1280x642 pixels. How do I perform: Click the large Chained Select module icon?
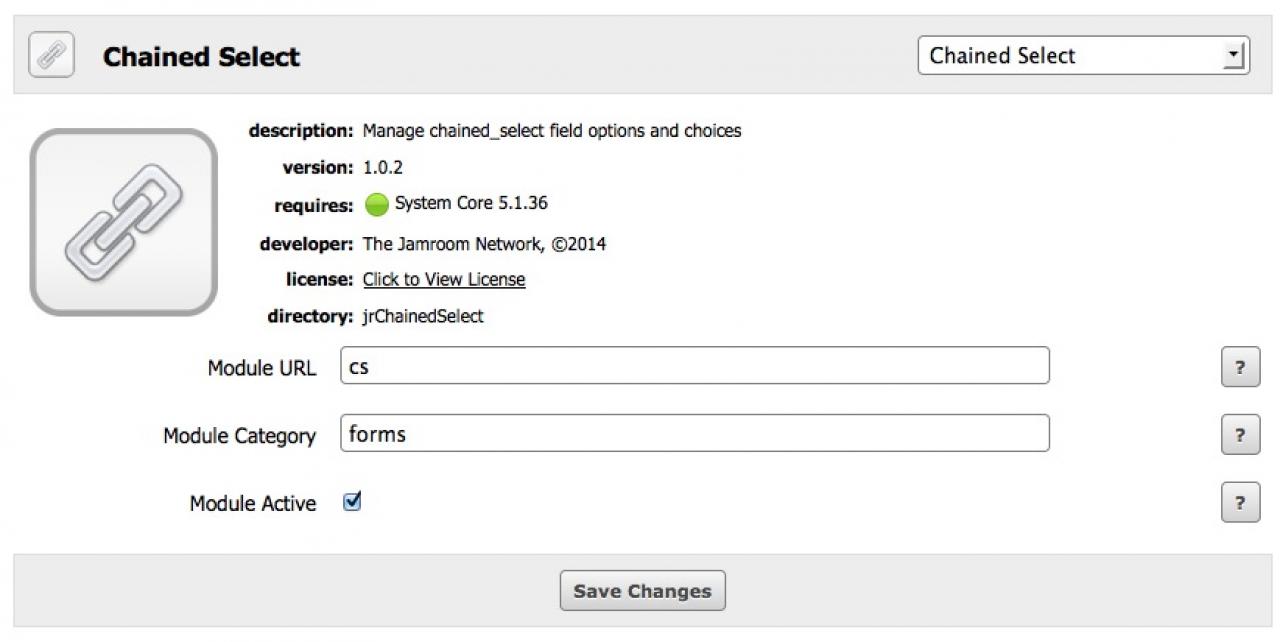pos(124,222)
